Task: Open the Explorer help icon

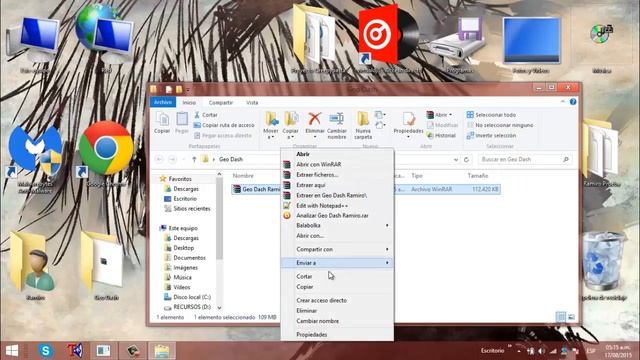Action: (573, 102)
